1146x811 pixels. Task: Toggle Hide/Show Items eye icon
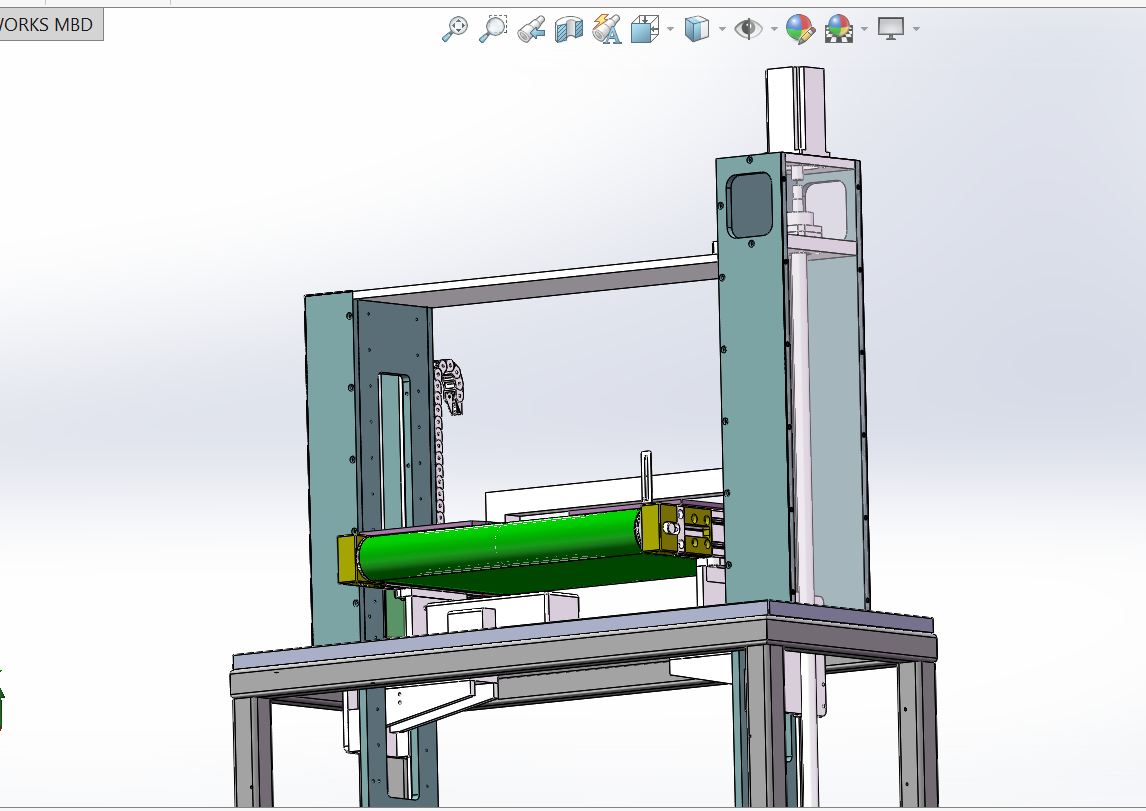point(748,29)
